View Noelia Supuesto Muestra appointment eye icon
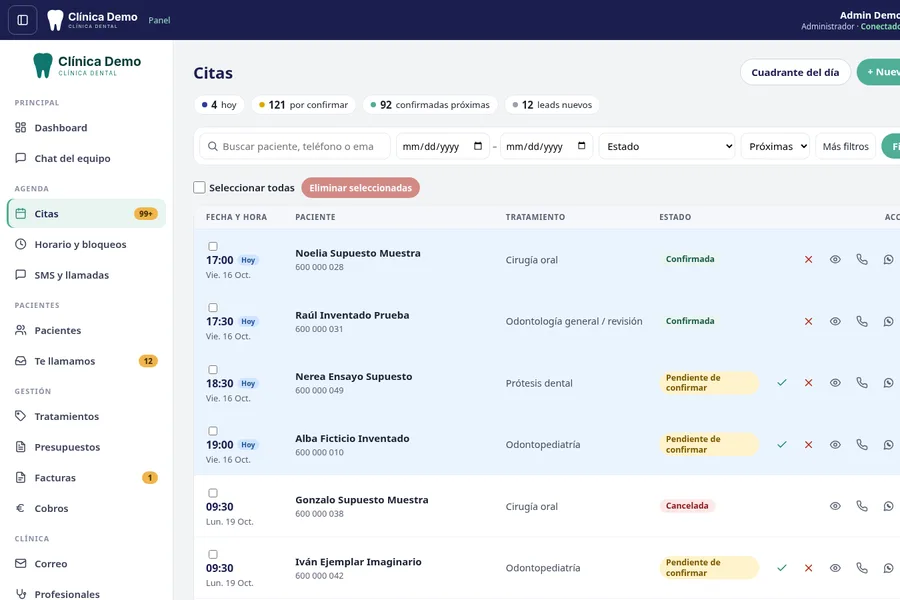 point(835,260)
